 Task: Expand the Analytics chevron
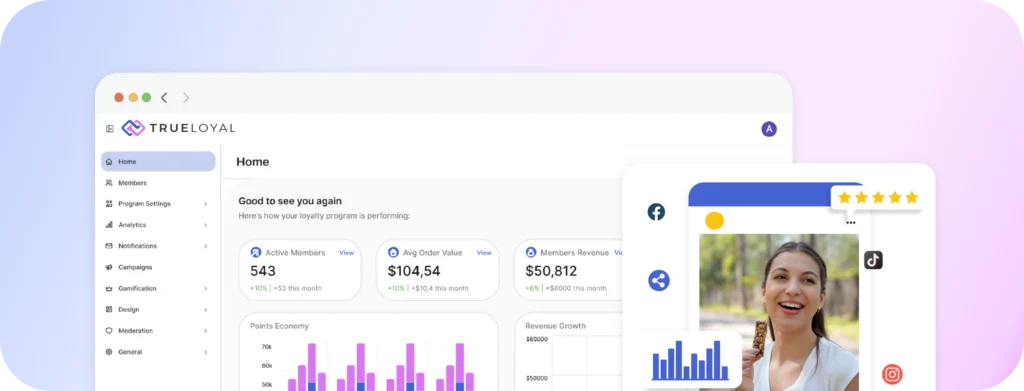[x=206, y=225]
